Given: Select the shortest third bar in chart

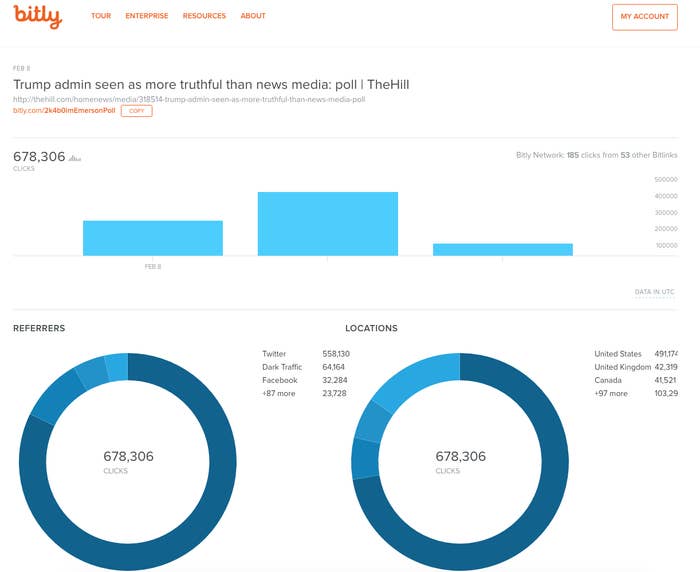Looking at the screenshot, I should pos(503,250).
